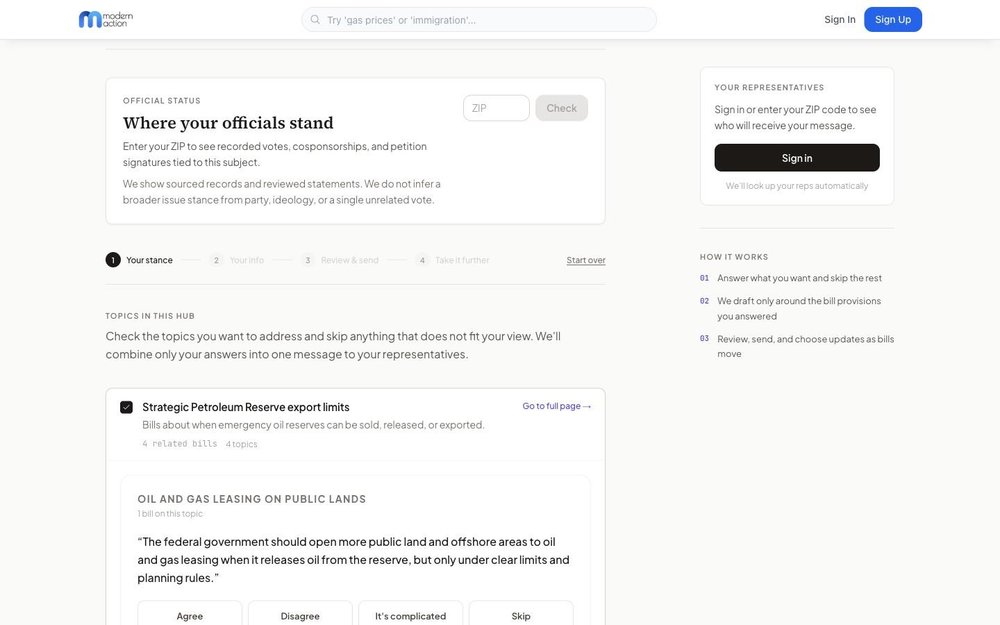Viewport: 1000px width, 625px height.
Task: Focus the 'gas prices' search field
Action: (x=479, y=20)
